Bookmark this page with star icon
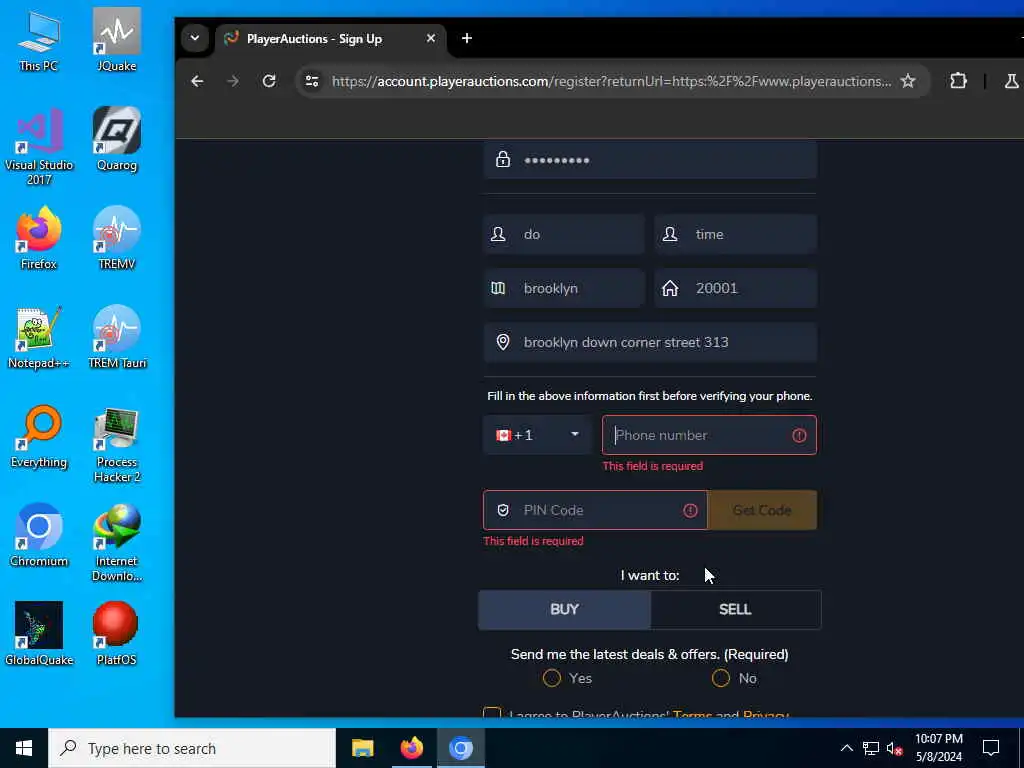 click(908, 81)
